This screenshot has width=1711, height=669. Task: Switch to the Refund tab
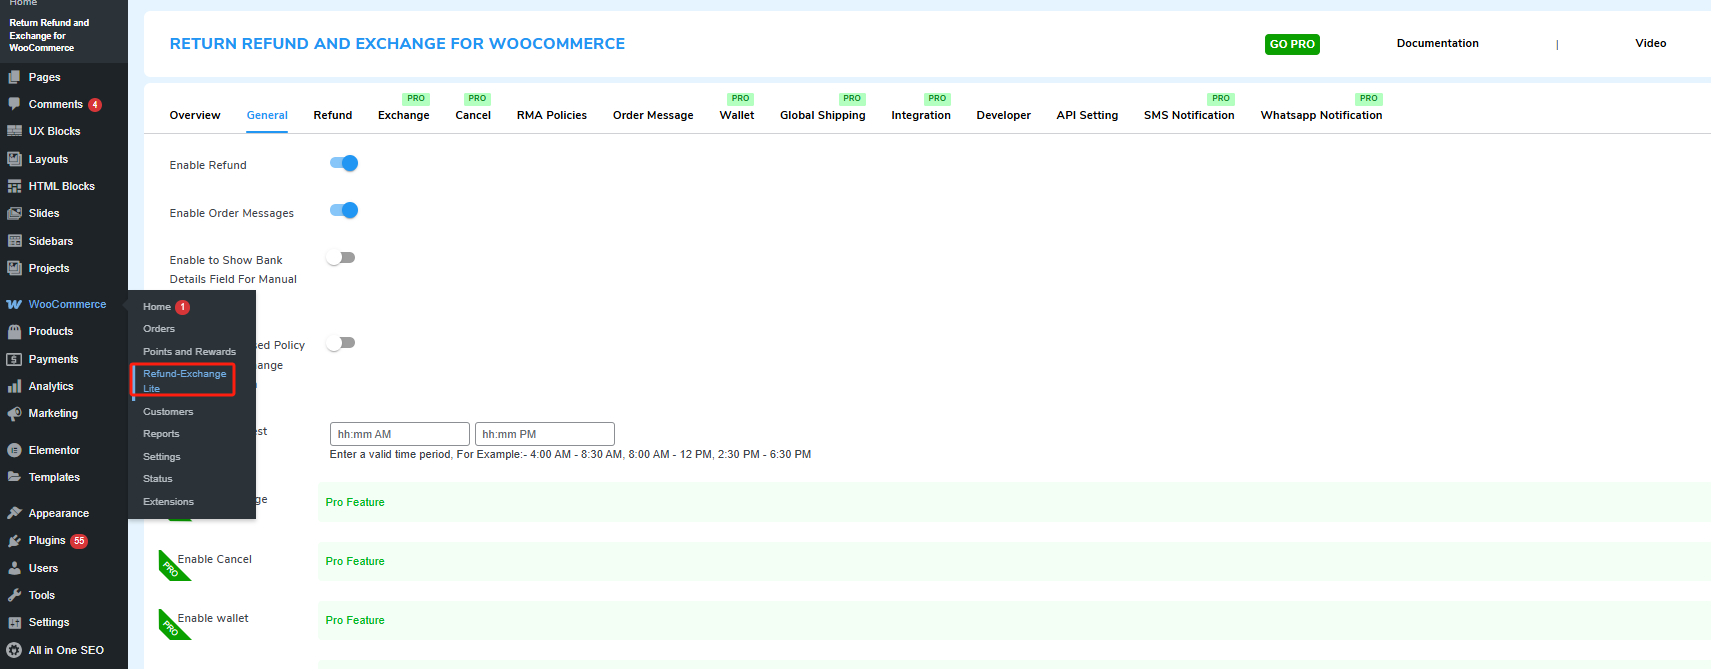tap(332, 115)
